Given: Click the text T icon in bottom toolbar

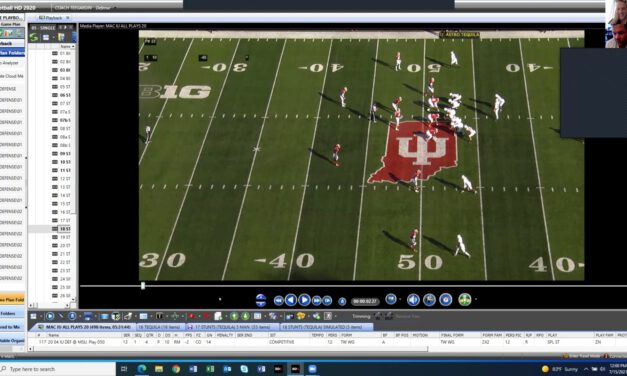Looking at the screenshot, I should 159,316.
